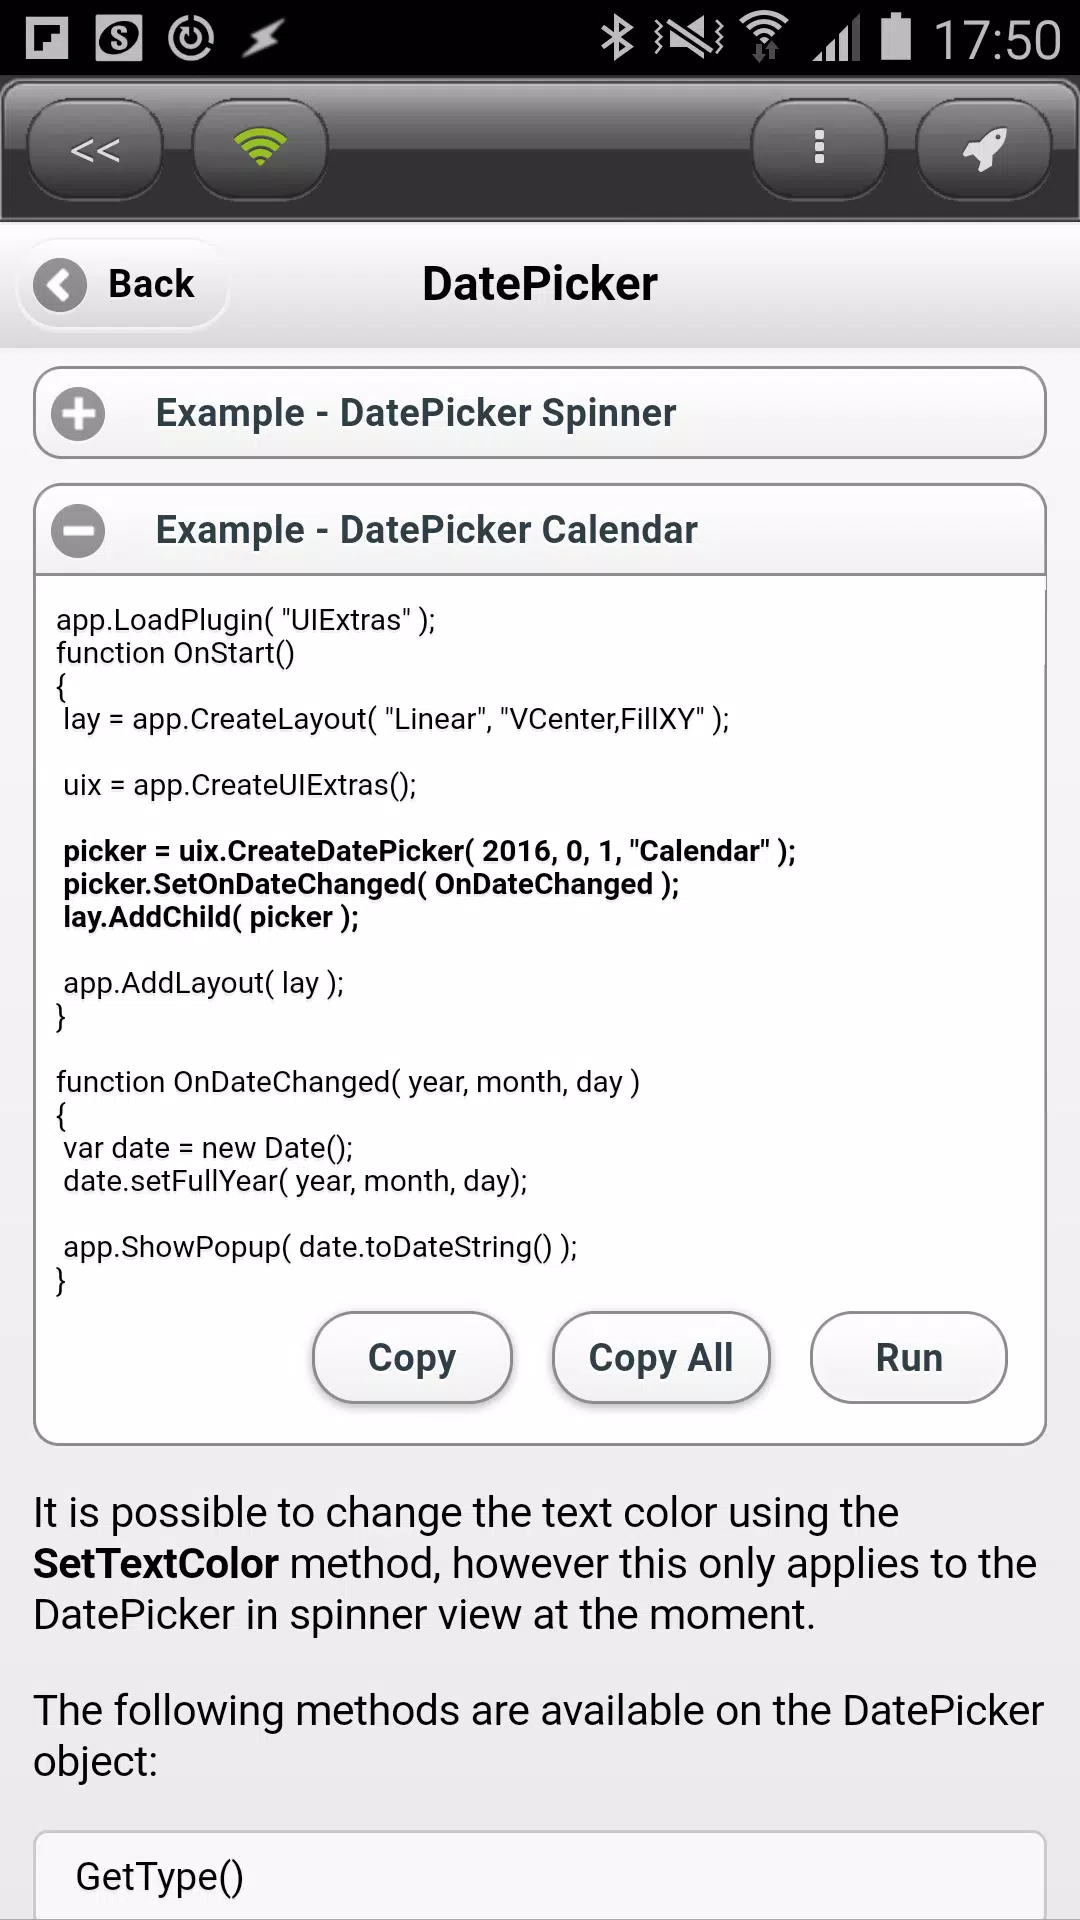Tap the clock in status bar
This screenshot has height=1920, width=1080.
click(x=997, y=40)
